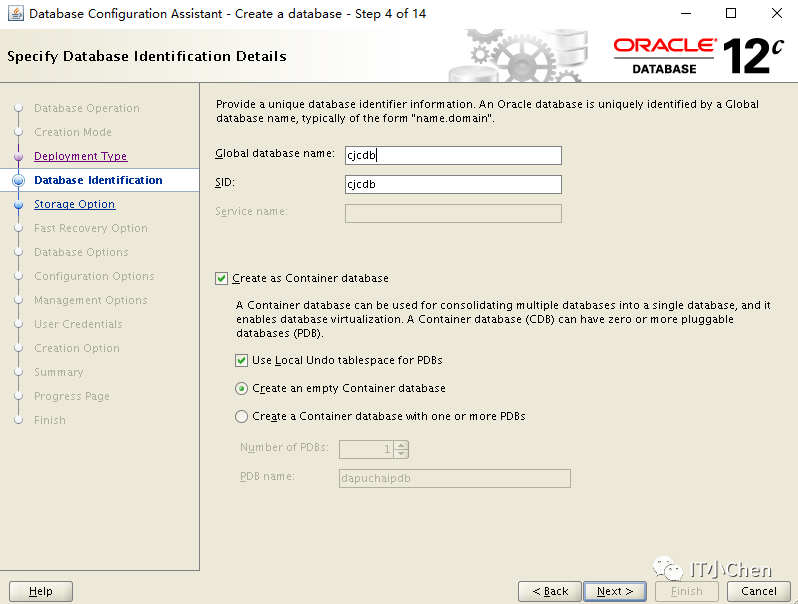Viewport: 798px width, 604px height.
Task: Toggle Use Local Undo tablespace for PDBs
Action: pyautogui.click(x=241, y=360)
